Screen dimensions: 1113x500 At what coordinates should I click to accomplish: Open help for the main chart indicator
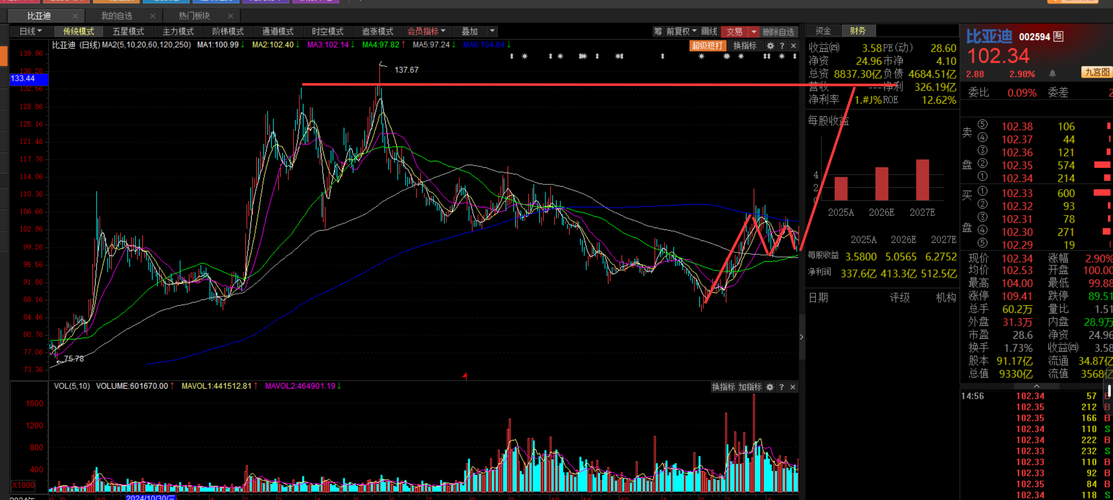[782, 45]
